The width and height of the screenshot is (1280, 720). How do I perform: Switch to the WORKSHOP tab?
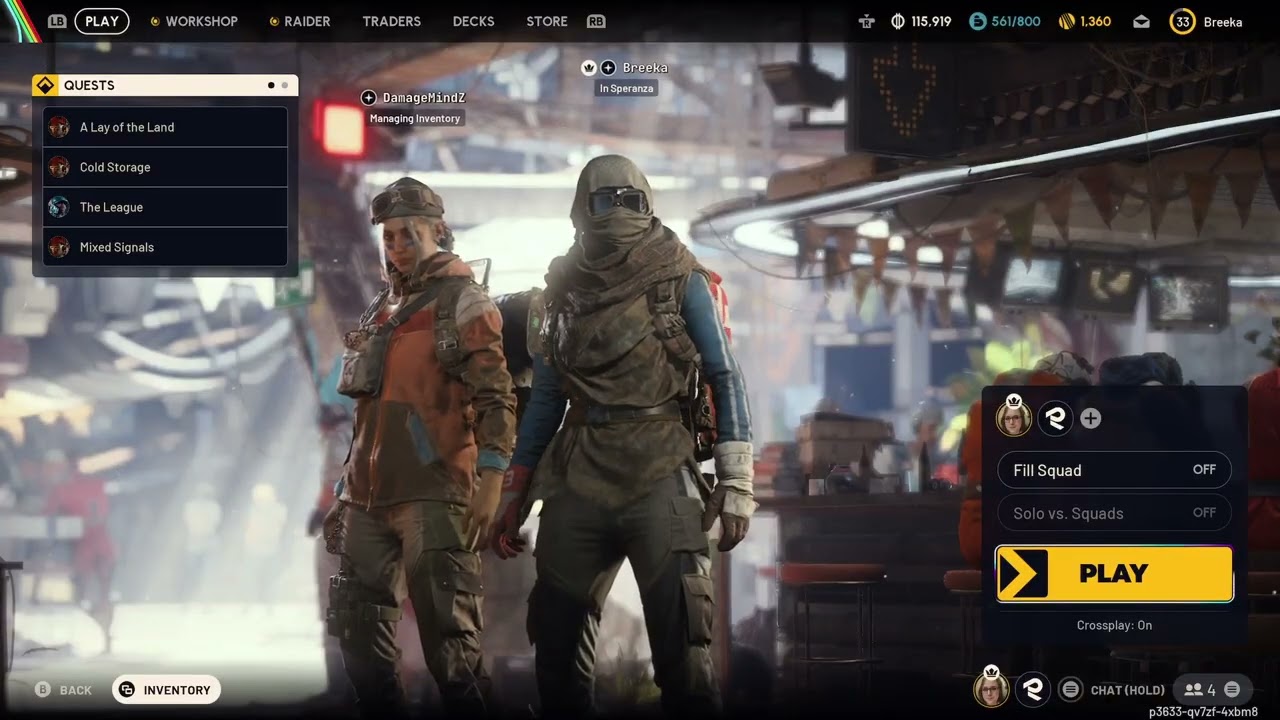201,21
